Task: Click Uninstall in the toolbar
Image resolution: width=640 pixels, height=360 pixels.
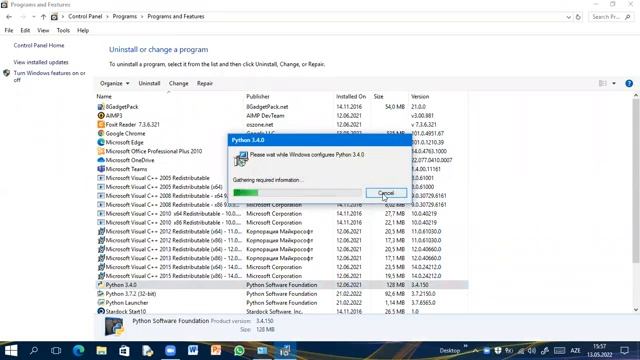Action: [x=149, y=83]
